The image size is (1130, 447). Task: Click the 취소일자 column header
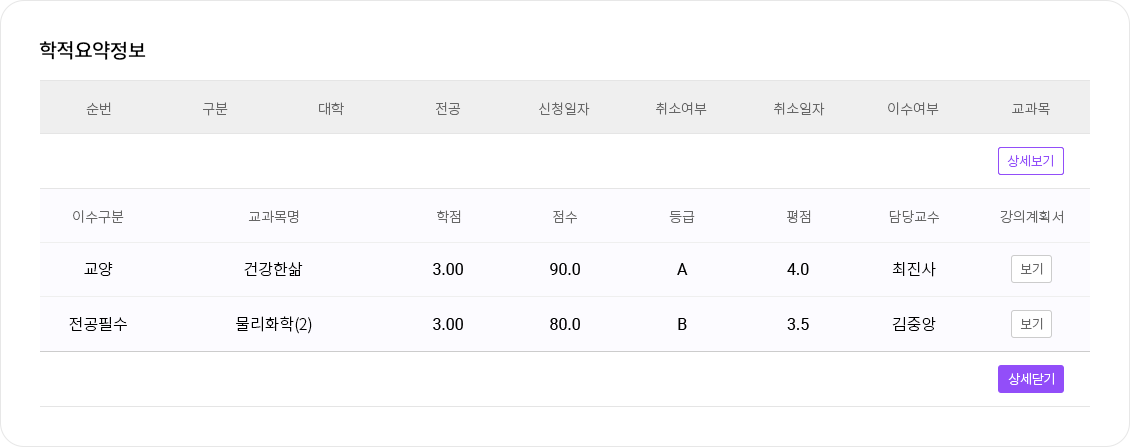tap(798, 108)
